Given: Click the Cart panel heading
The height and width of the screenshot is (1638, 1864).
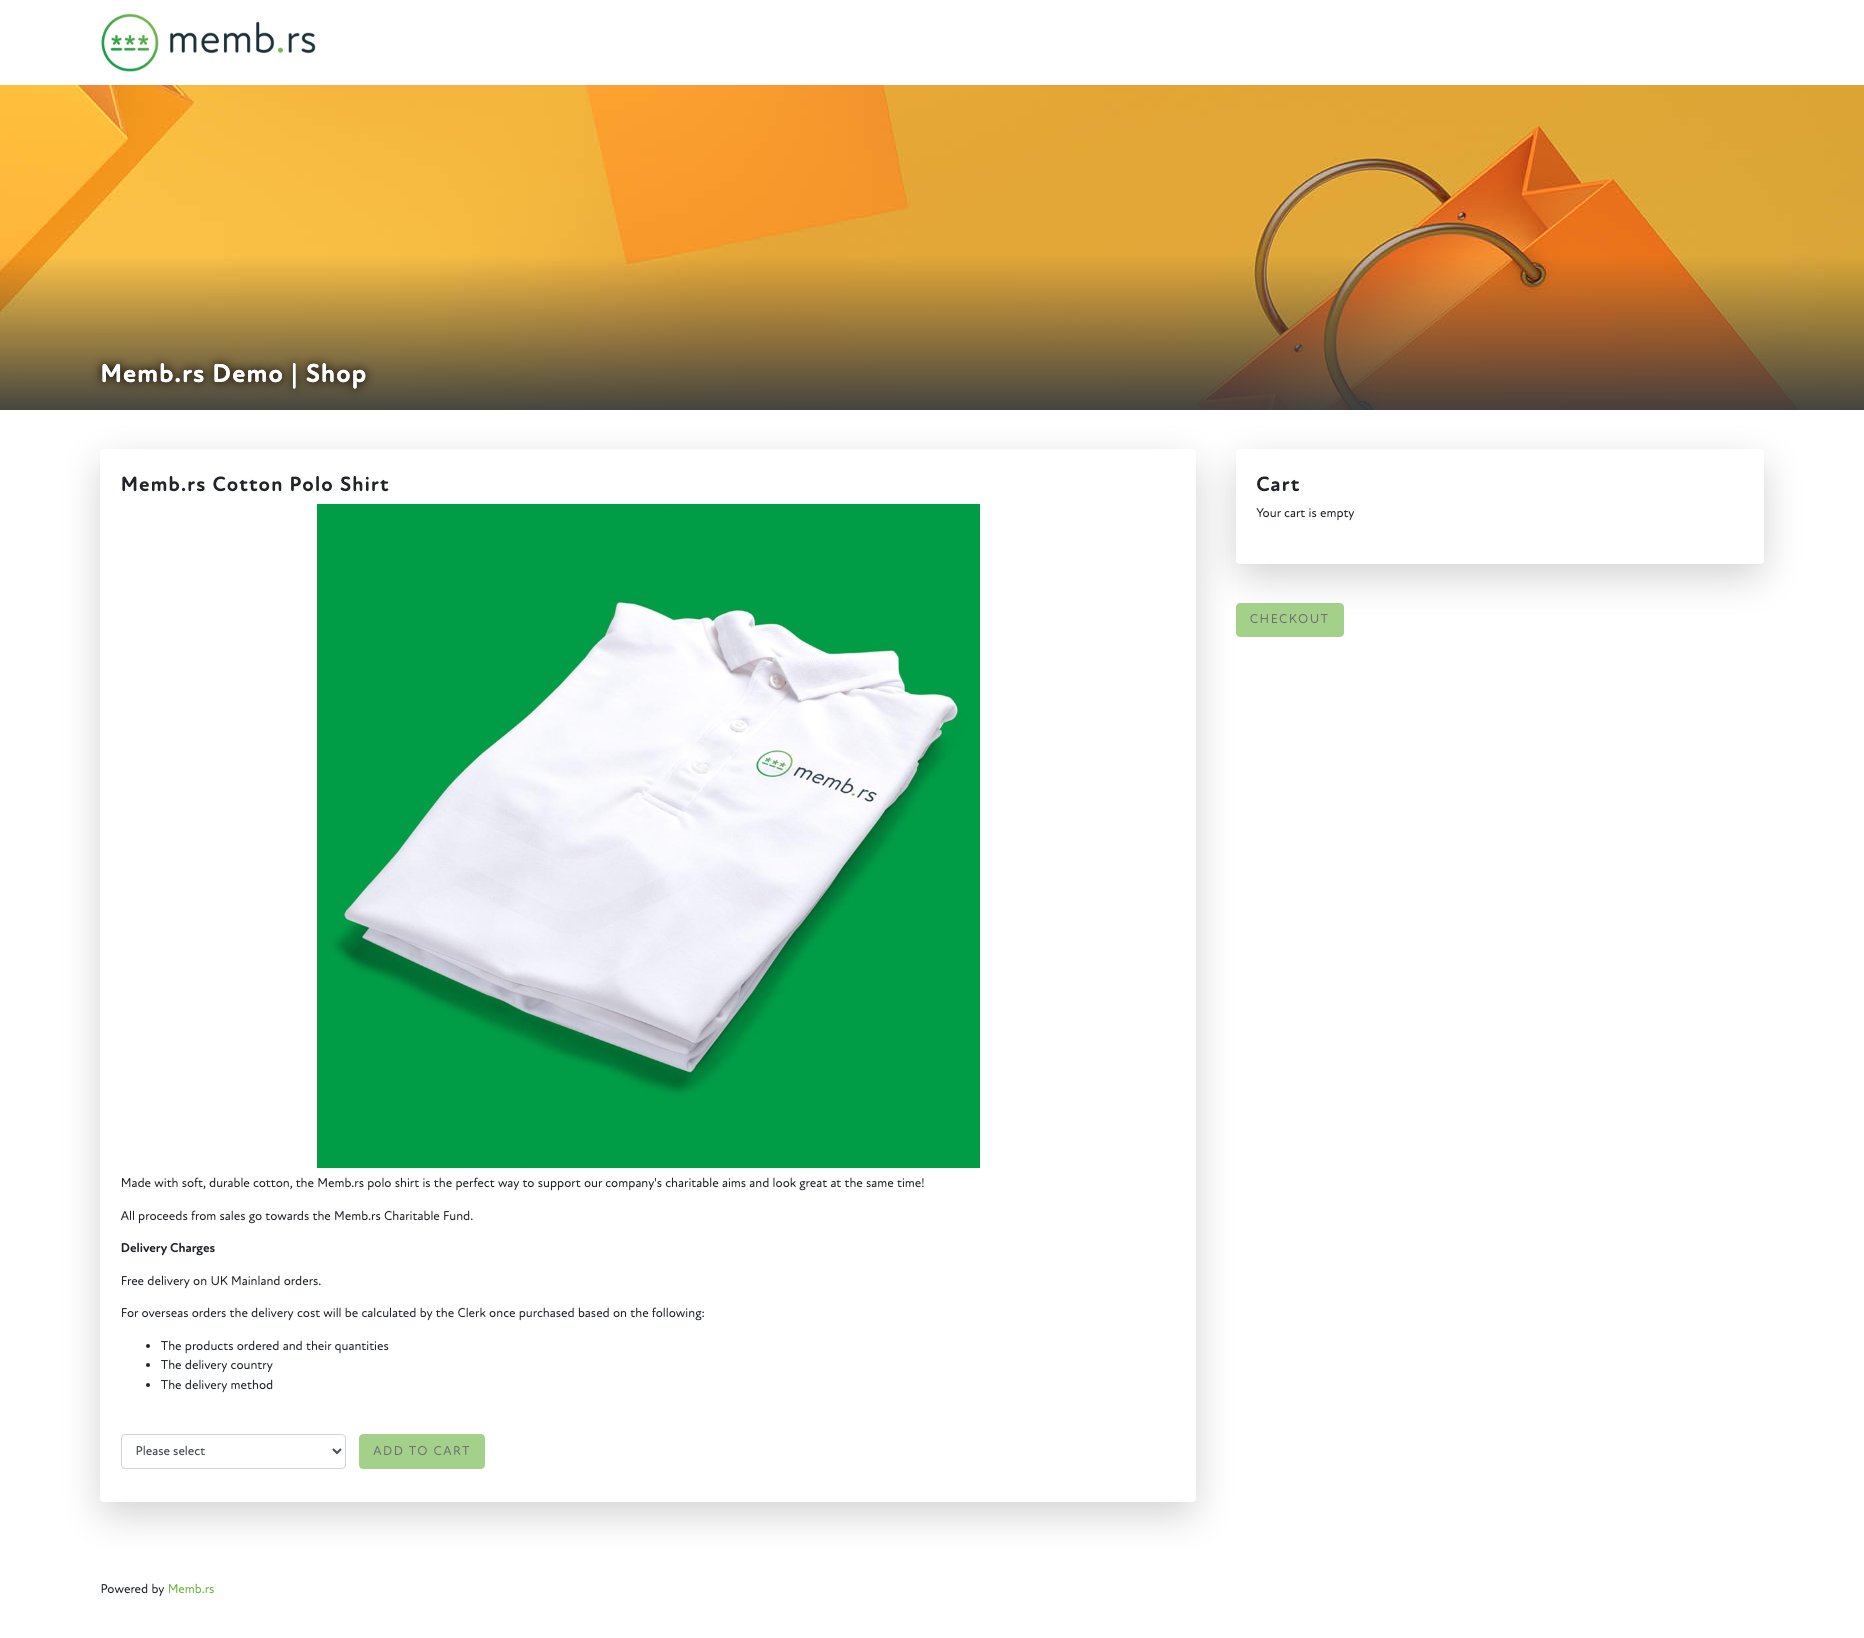Looking at the screenshot, I should 1278,484.
